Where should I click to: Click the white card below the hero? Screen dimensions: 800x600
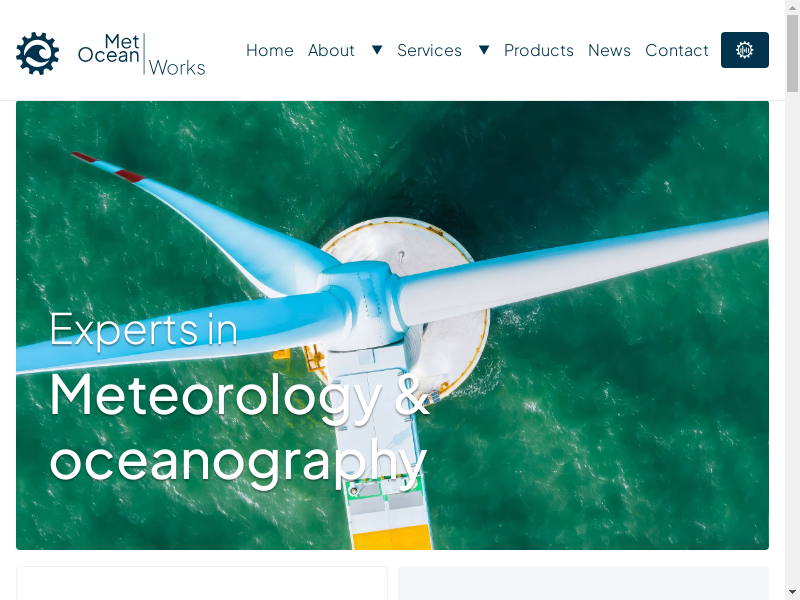coord(202,583)
